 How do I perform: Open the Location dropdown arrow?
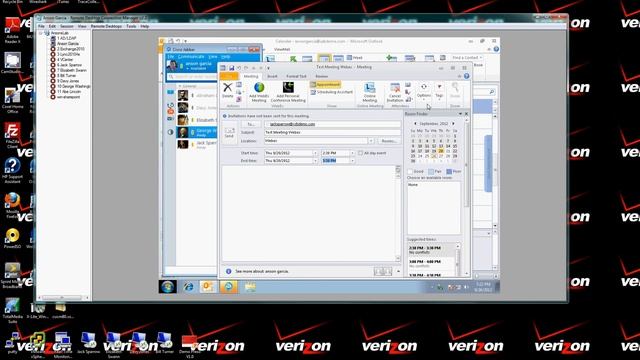[371, 141]
